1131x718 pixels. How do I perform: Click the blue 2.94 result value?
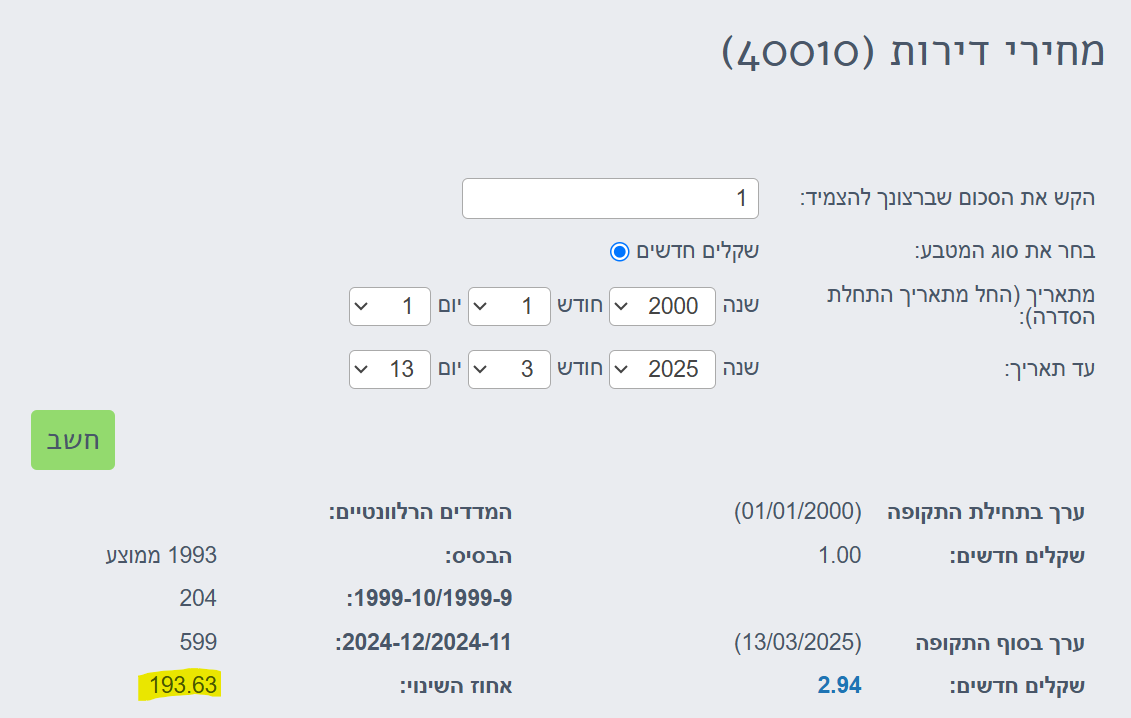click(839, 685)
